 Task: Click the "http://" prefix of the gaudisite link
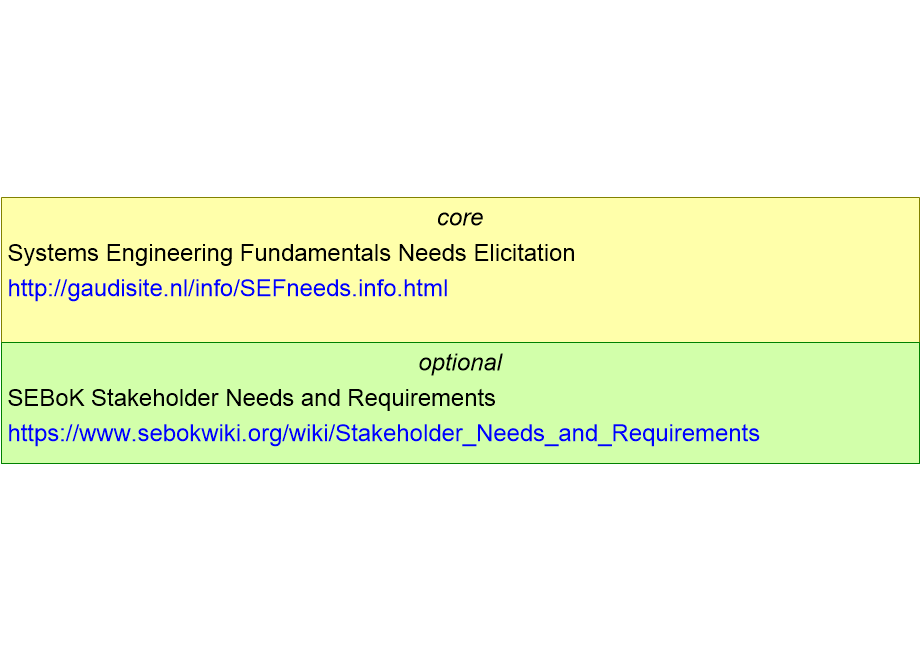click(x=38, y=289)
